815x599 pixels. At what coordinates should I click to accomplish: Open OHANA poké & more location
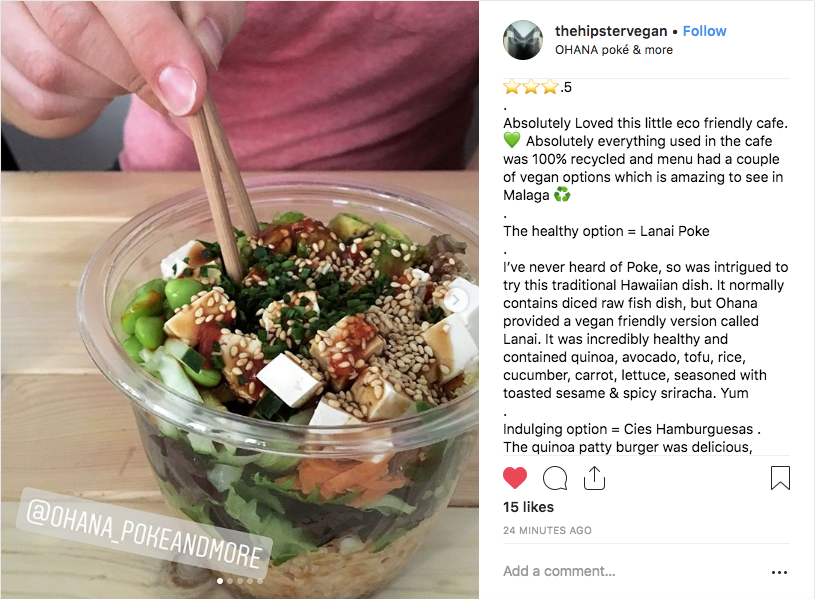coord(614,50)
